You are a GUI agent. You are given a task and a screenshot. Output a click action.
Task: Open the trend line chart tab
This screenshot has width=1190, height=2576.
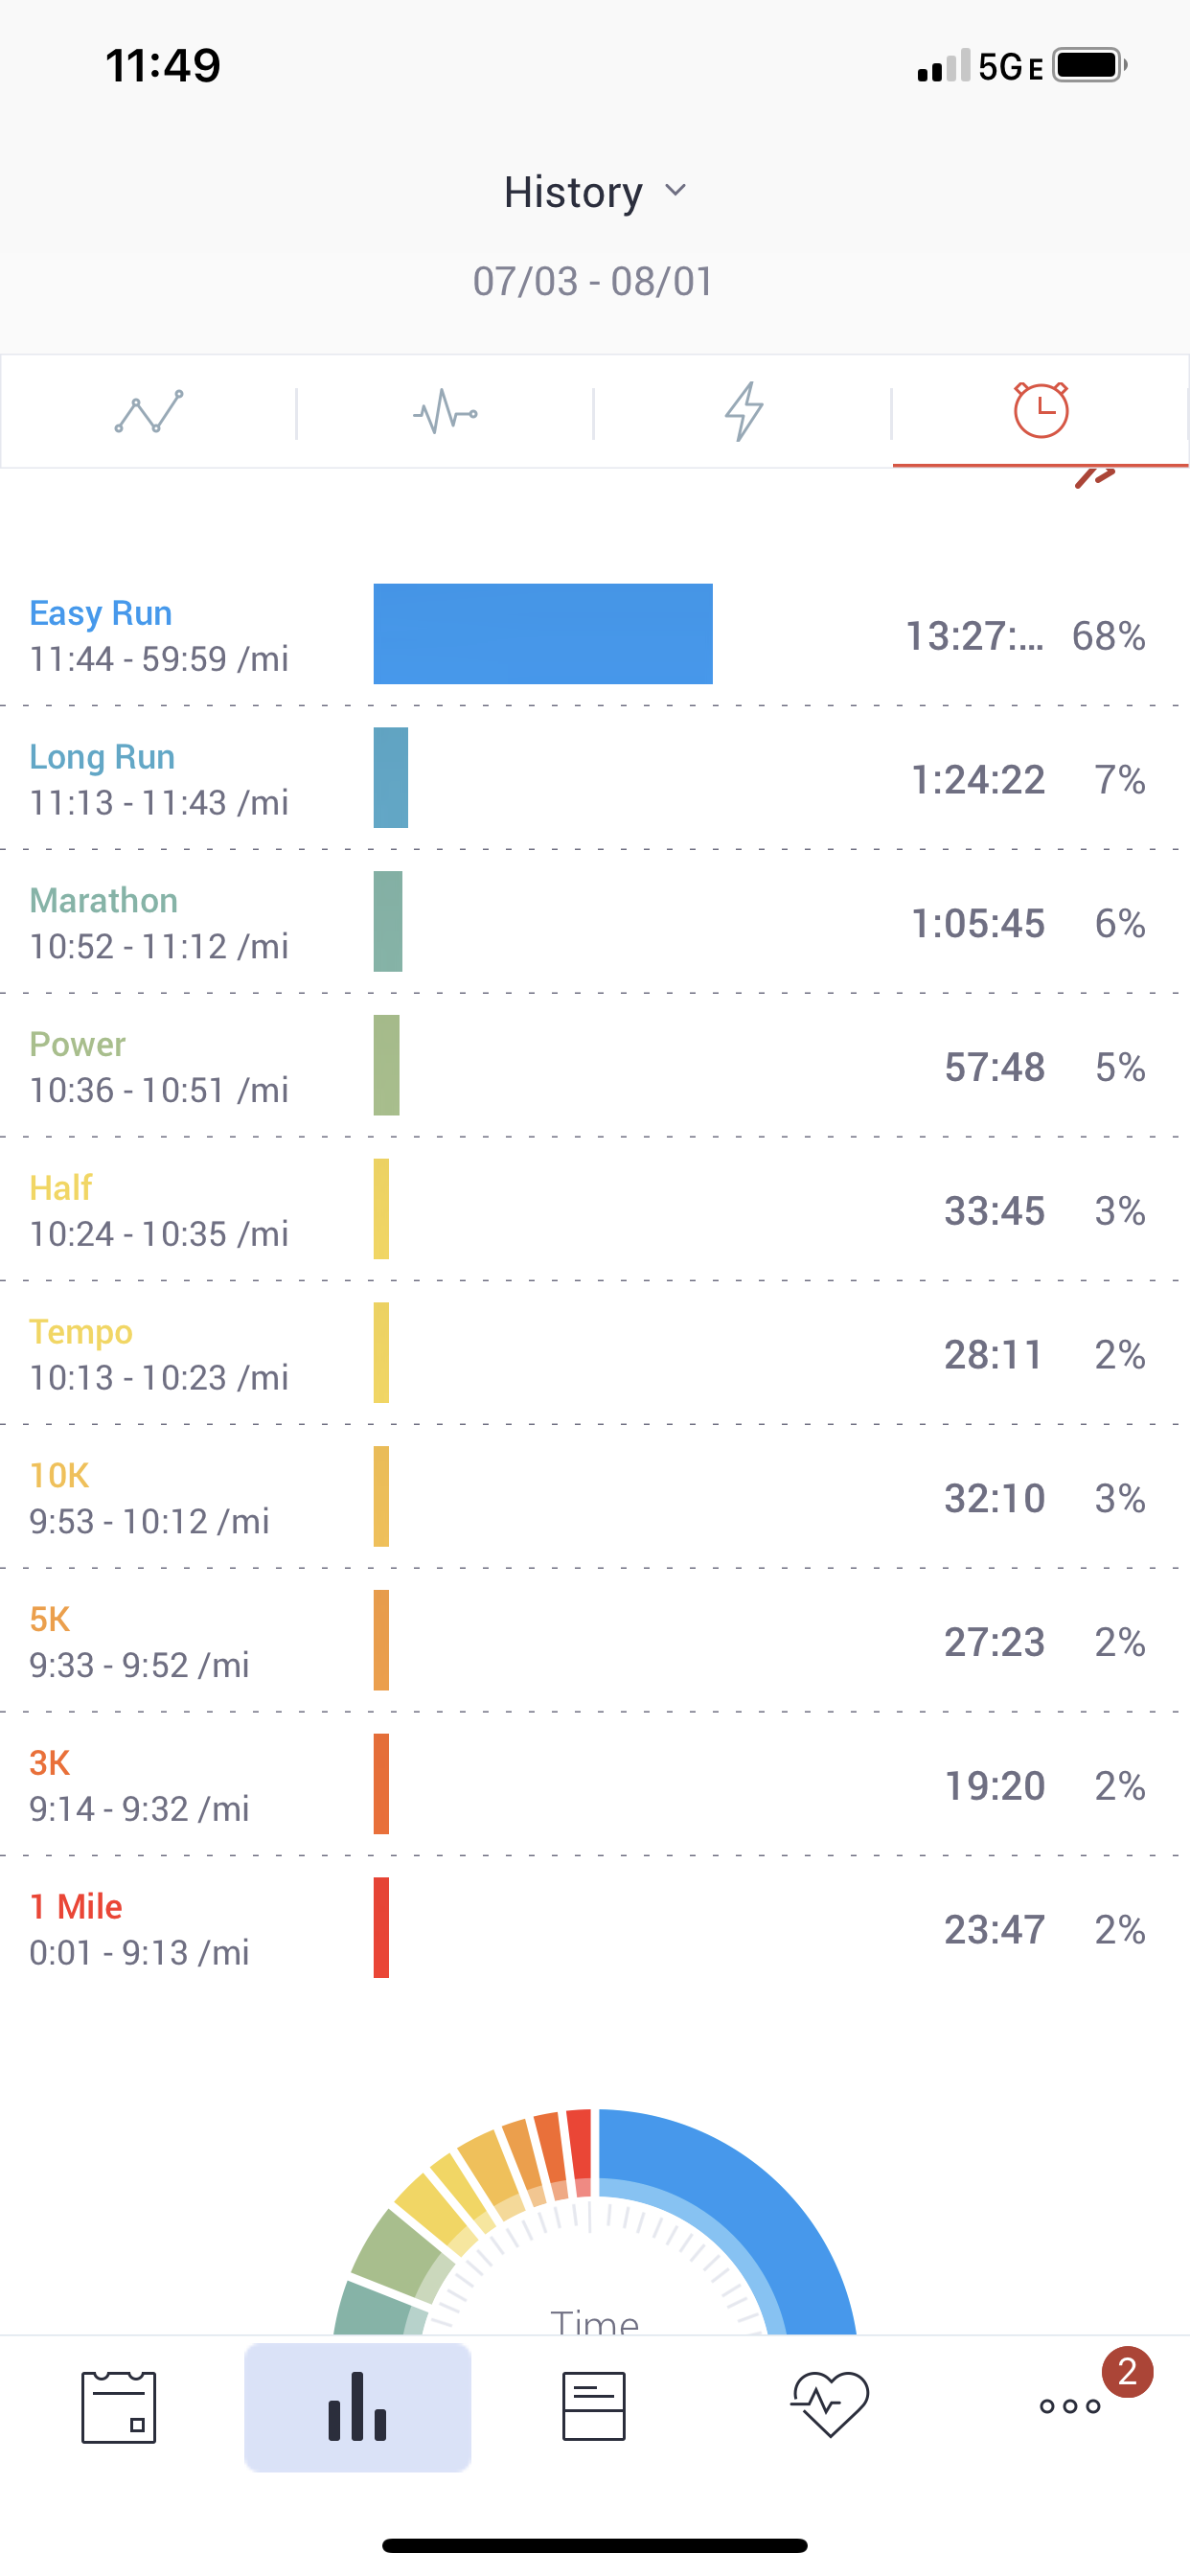click(149, 411)
